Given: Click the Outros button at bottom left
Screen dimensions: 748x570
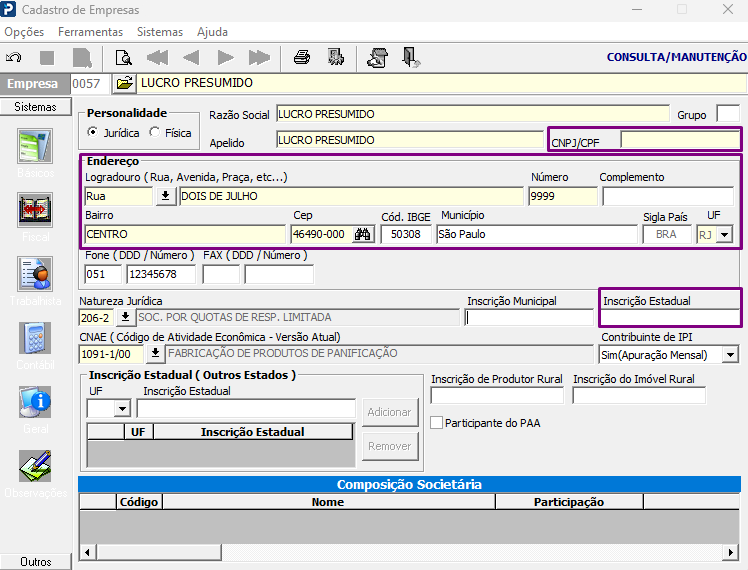Looking at the screenshot, I should tap(36, 561).
